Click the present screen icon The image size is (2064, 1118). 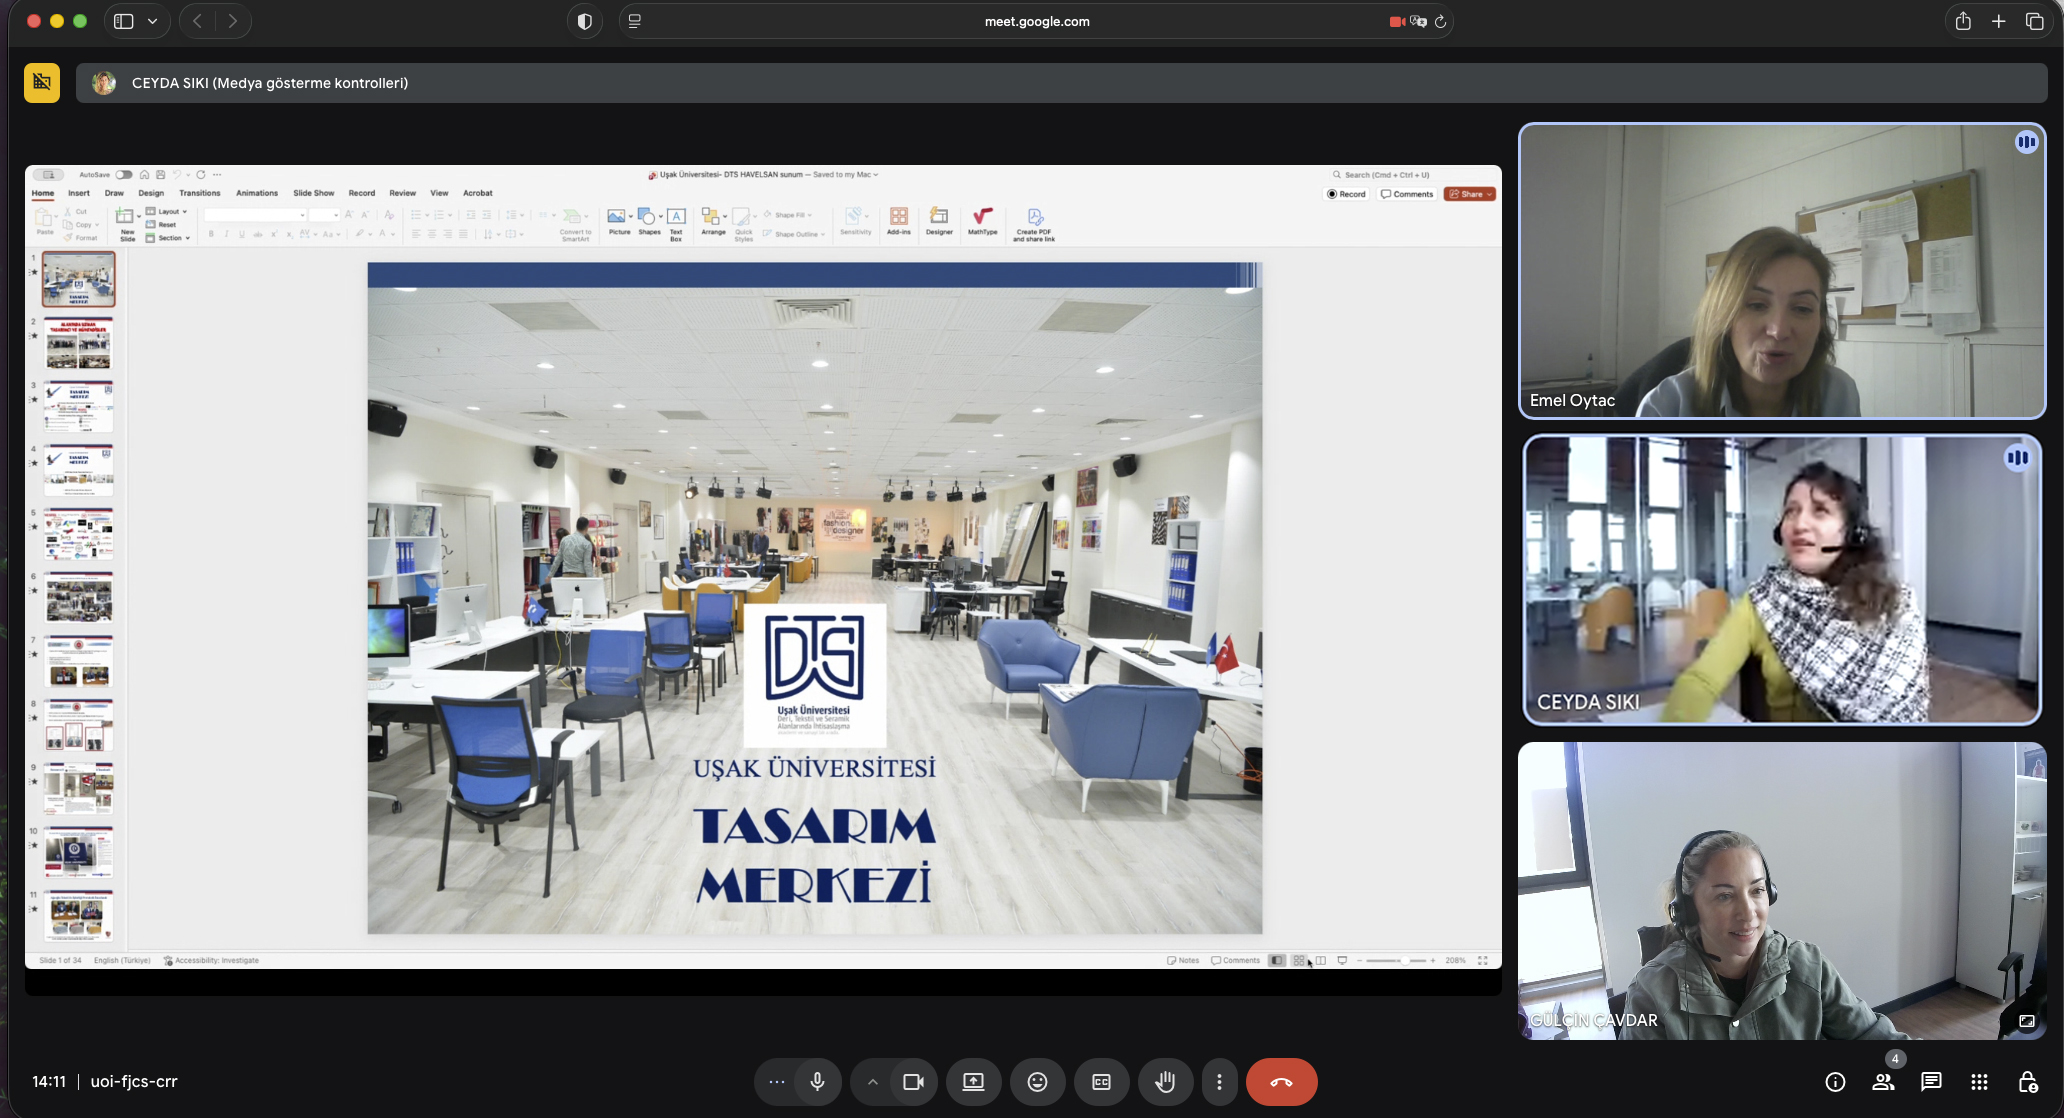pyautogui.click(x=973, y=1082)
